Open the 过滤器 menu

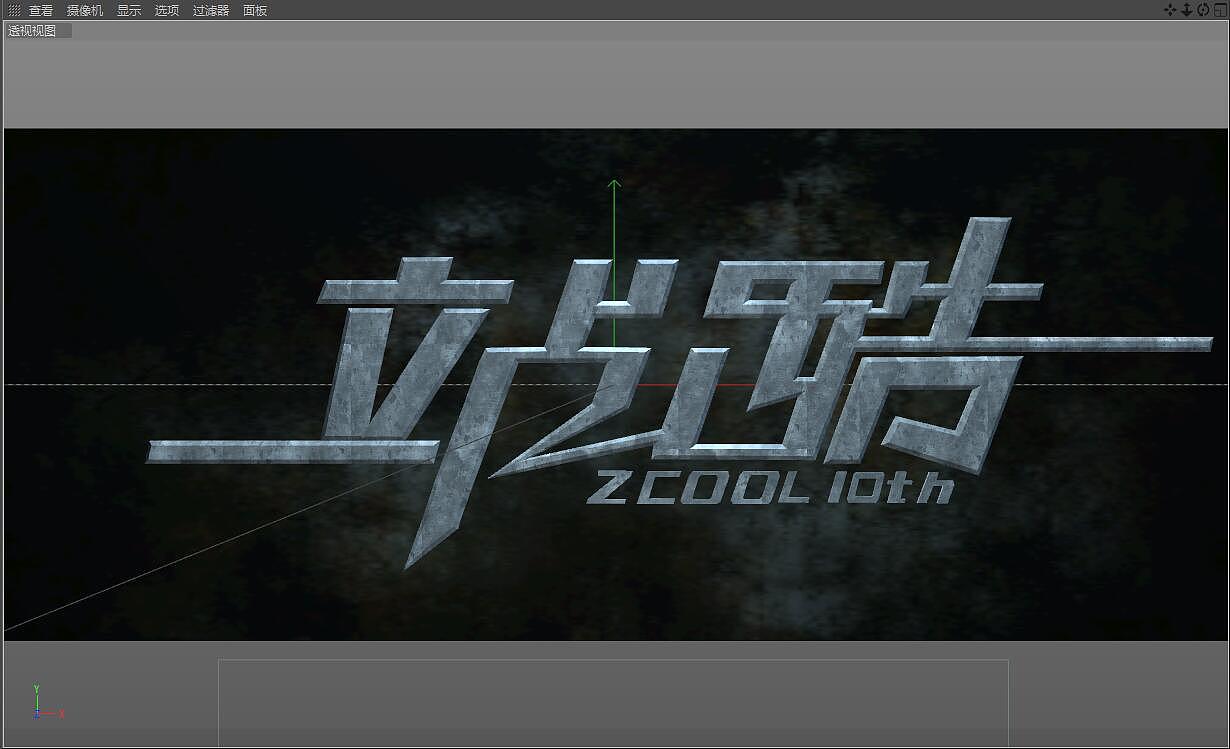(211, 10)
